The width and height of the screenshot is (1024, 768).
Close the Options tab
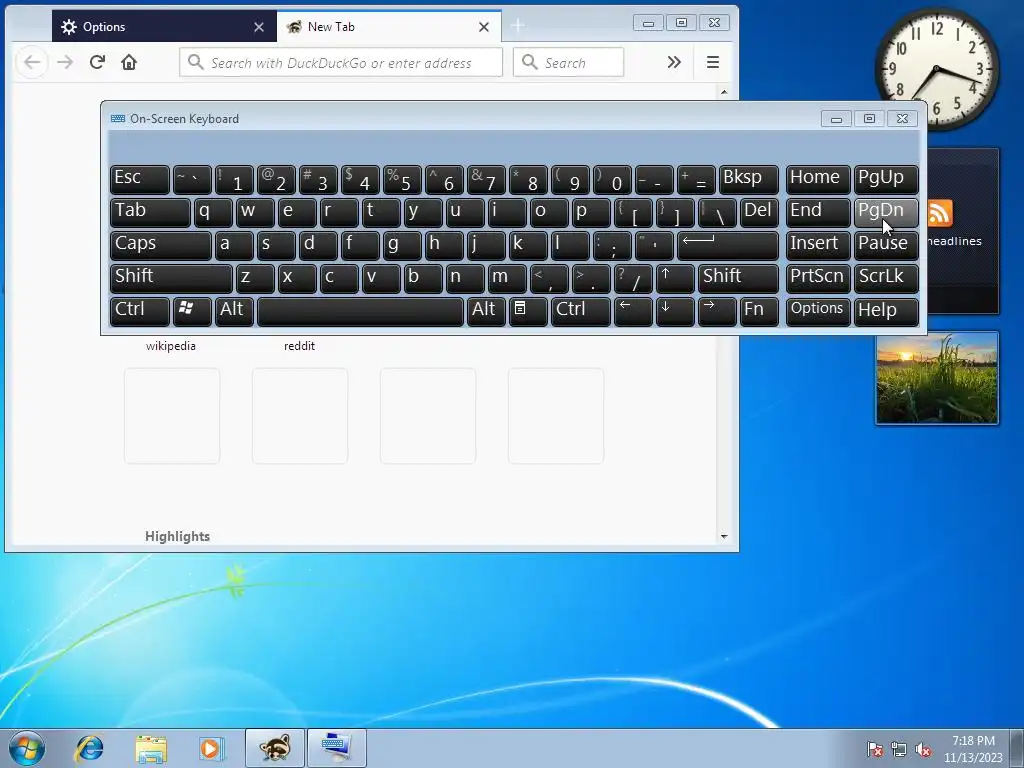259,27
